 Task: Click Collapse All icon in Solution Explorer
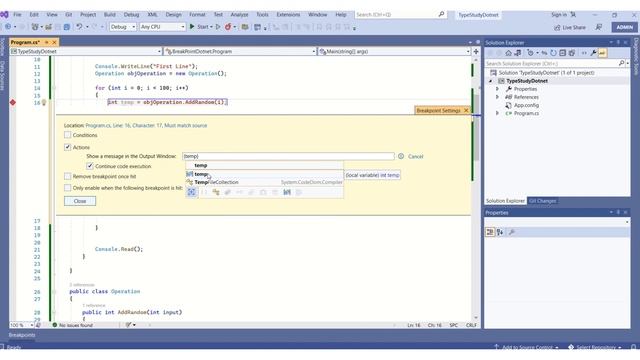click(x=562, y=53)
